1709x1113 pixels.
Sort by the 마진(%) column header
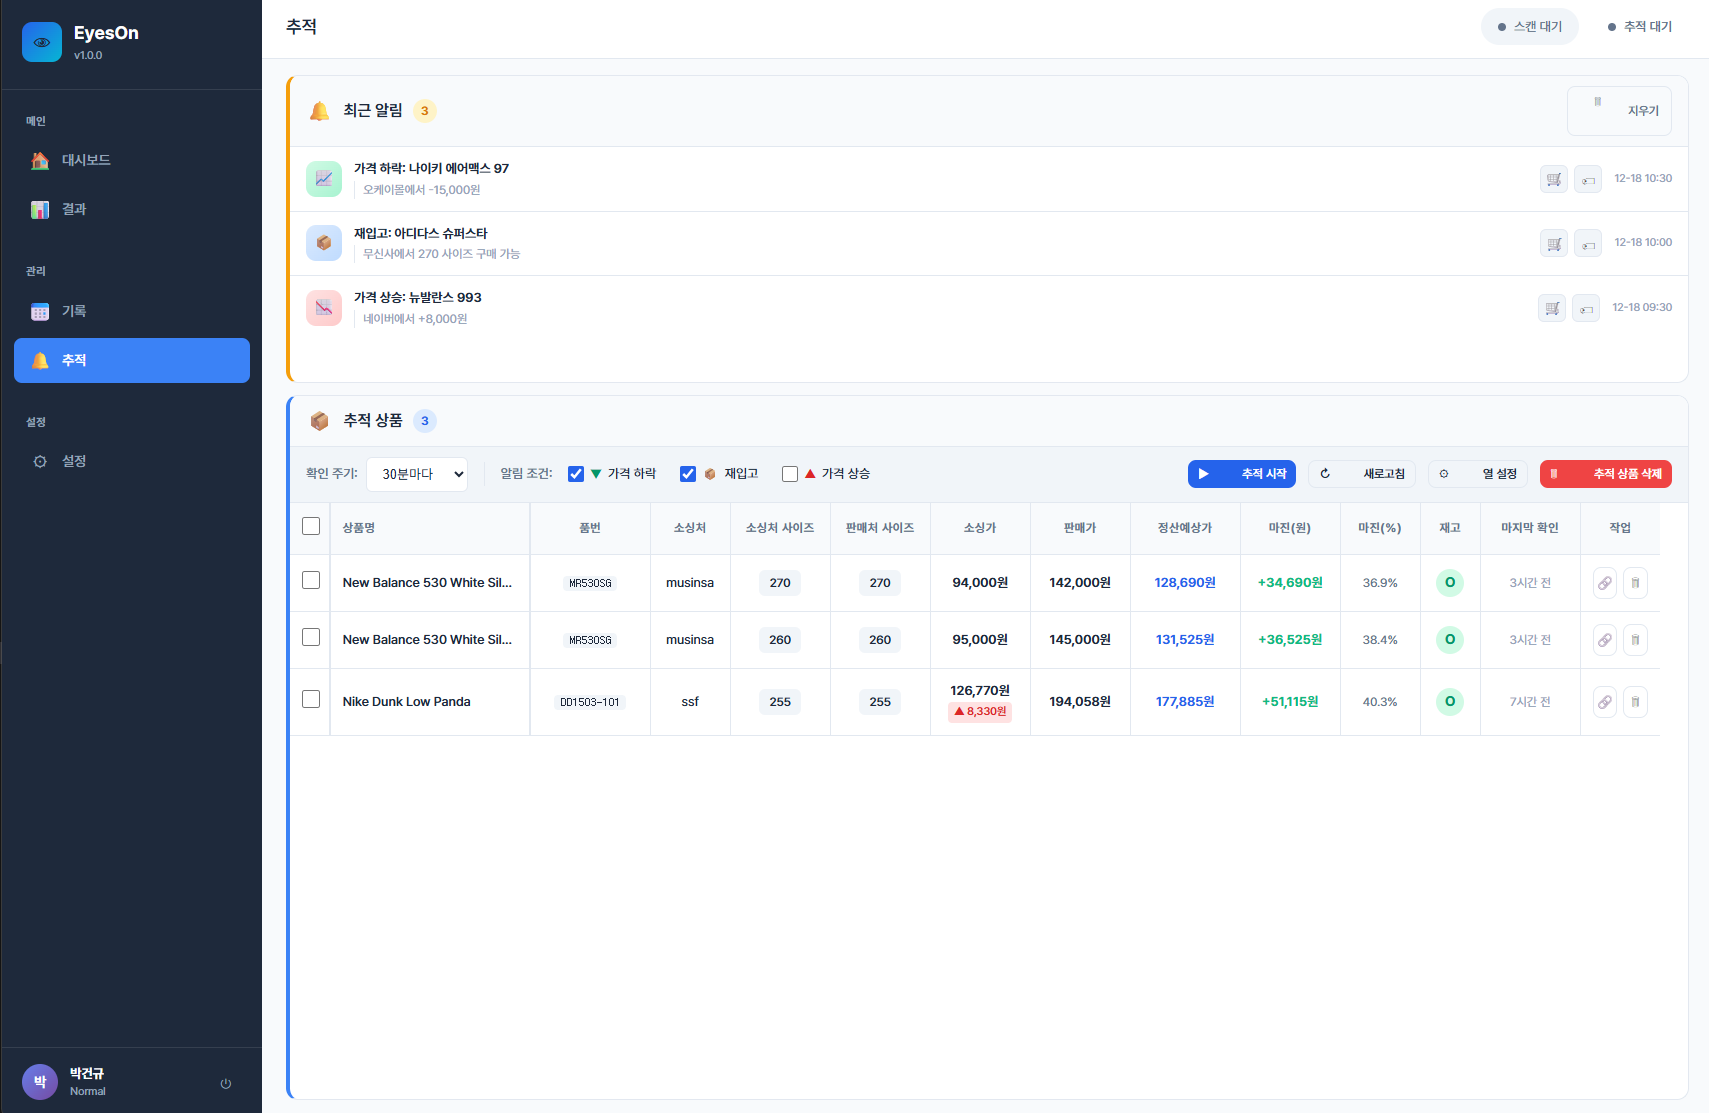click(x=1379, y=528)
